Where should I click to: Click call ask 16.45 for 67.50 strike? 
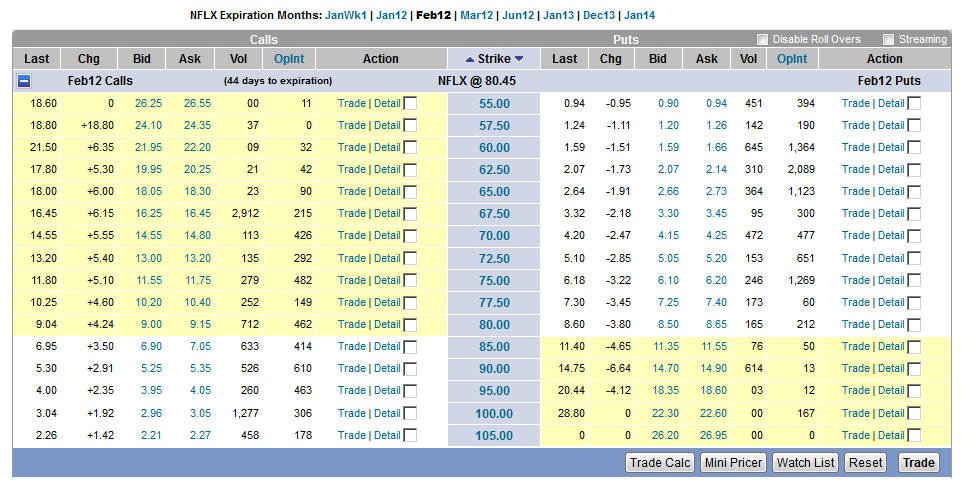(x=198, y=213)
